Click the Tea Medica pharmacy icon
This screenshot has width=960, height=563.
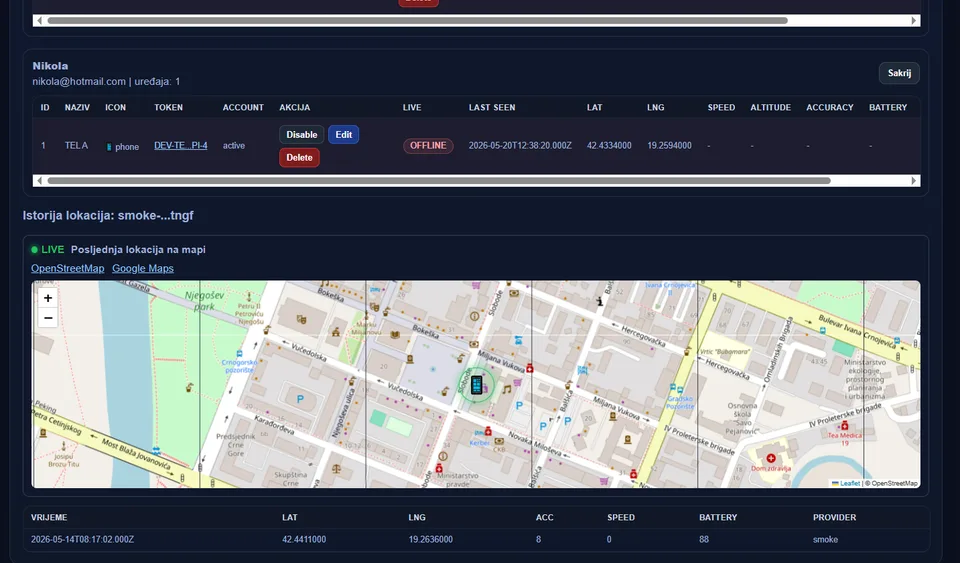pos(845,425)
